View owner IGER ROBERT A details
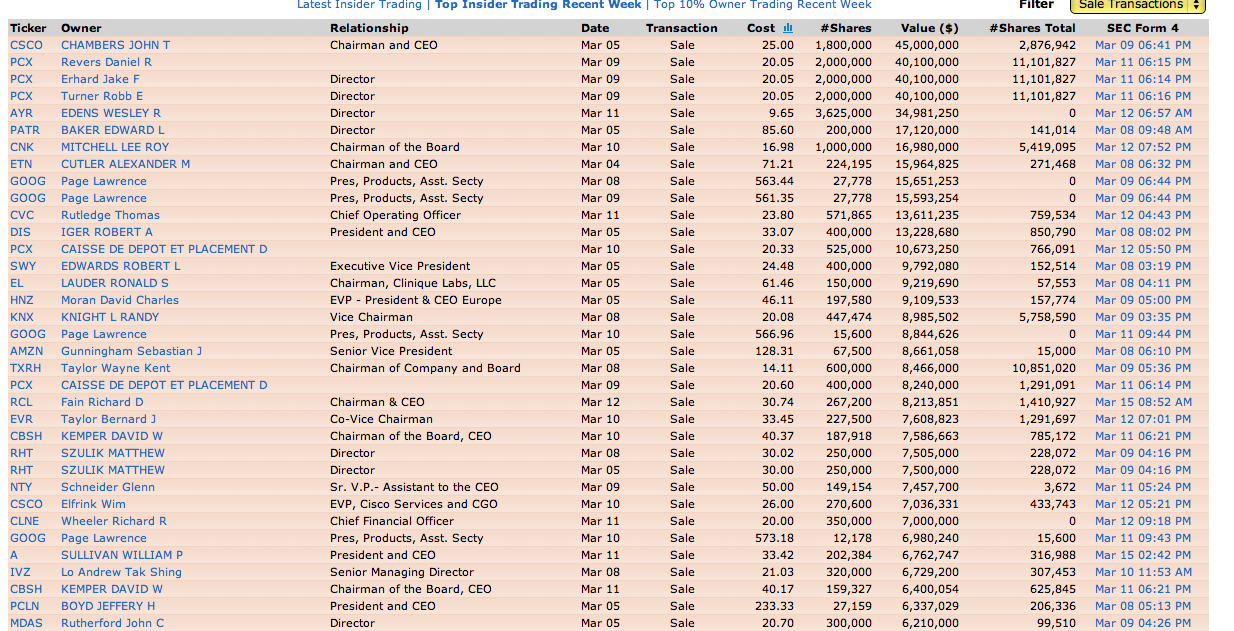This screenshot has width=1234, height=631. coord(106,232)
